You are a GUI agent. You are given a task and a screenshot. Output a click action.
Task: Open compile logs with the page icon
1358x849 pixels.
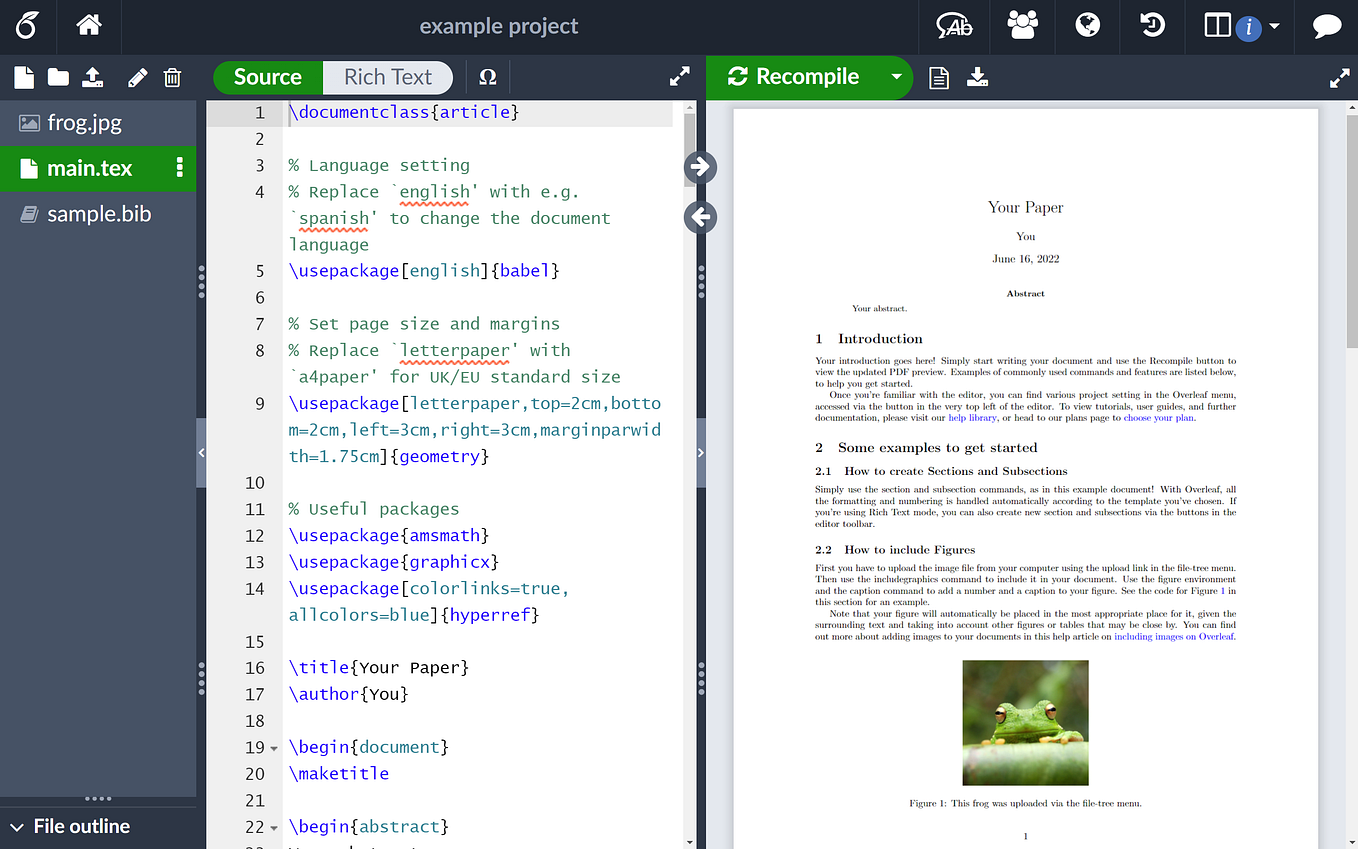(x=938, y=77)
